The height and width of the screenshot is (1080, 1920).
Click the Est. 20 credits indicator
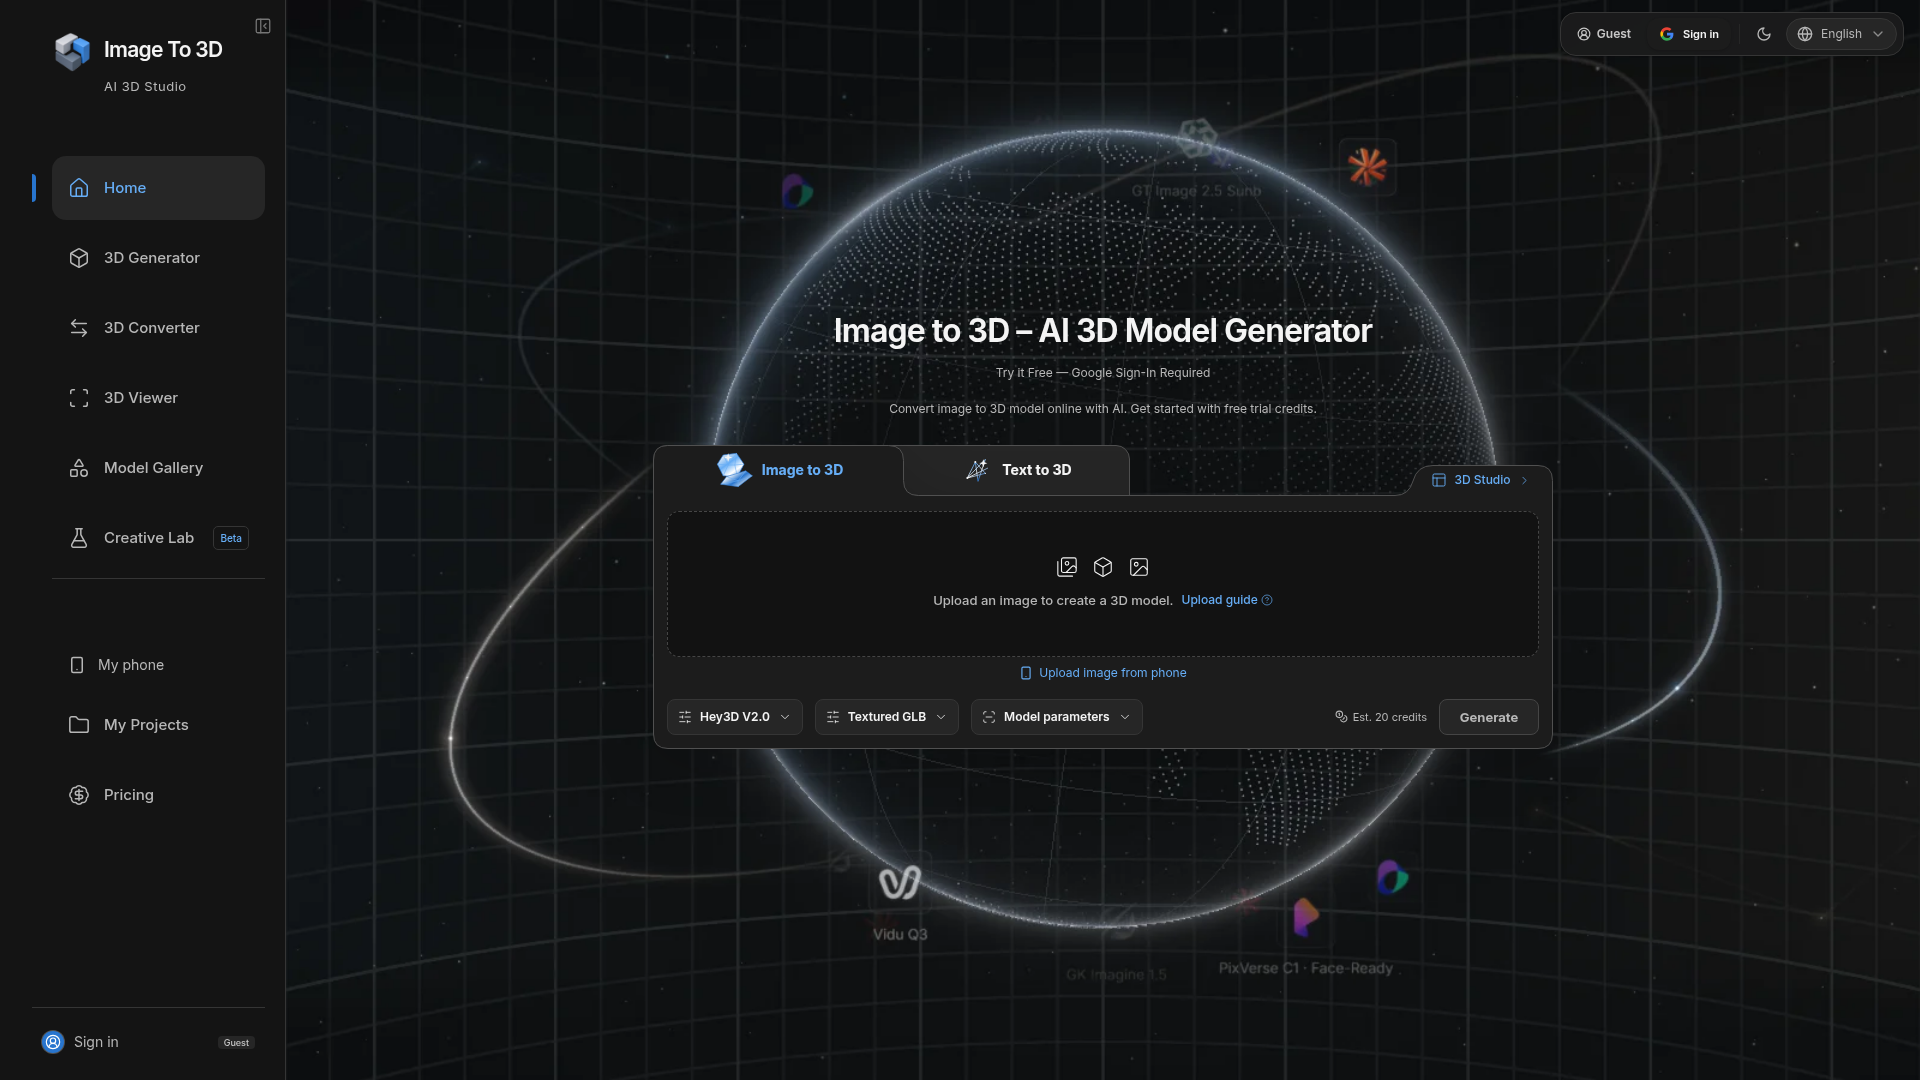tap(1381, 717)
